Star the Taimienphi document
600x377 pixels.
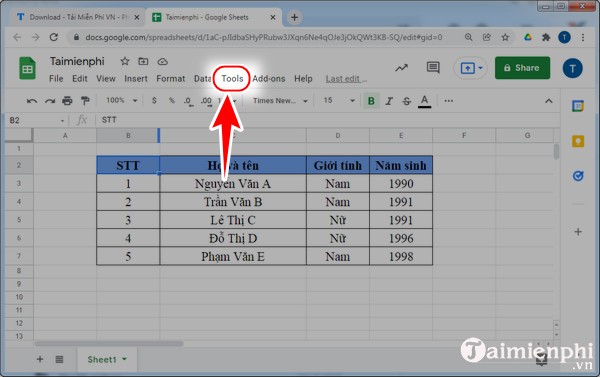point(125,62)
